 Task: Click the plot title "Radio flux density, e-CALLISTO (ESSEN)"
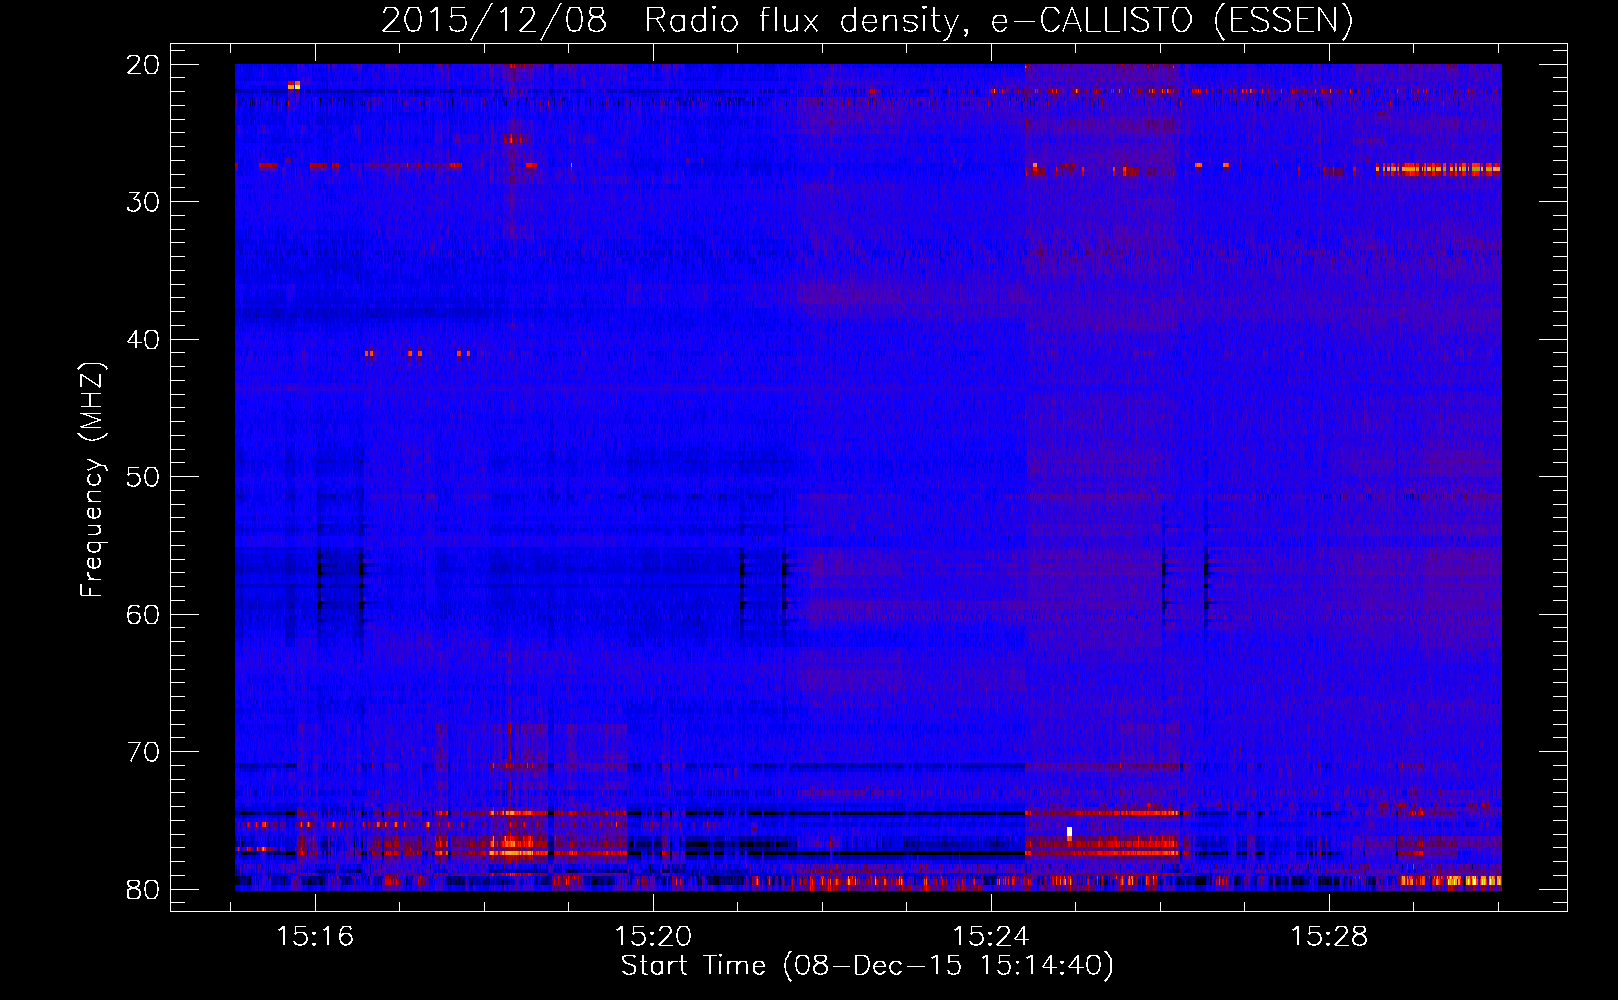point(998,21)
